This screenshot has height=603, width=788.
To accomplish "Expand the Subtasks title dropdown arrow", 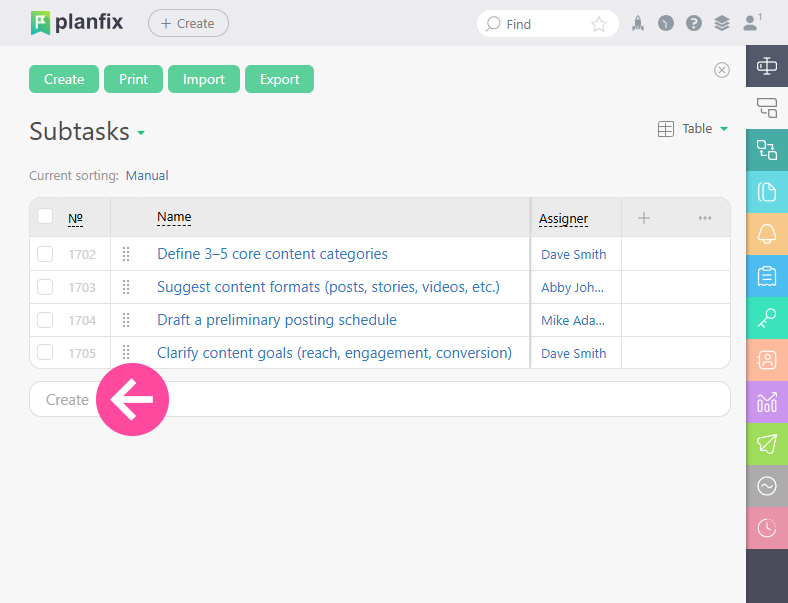I will (141, 133).
